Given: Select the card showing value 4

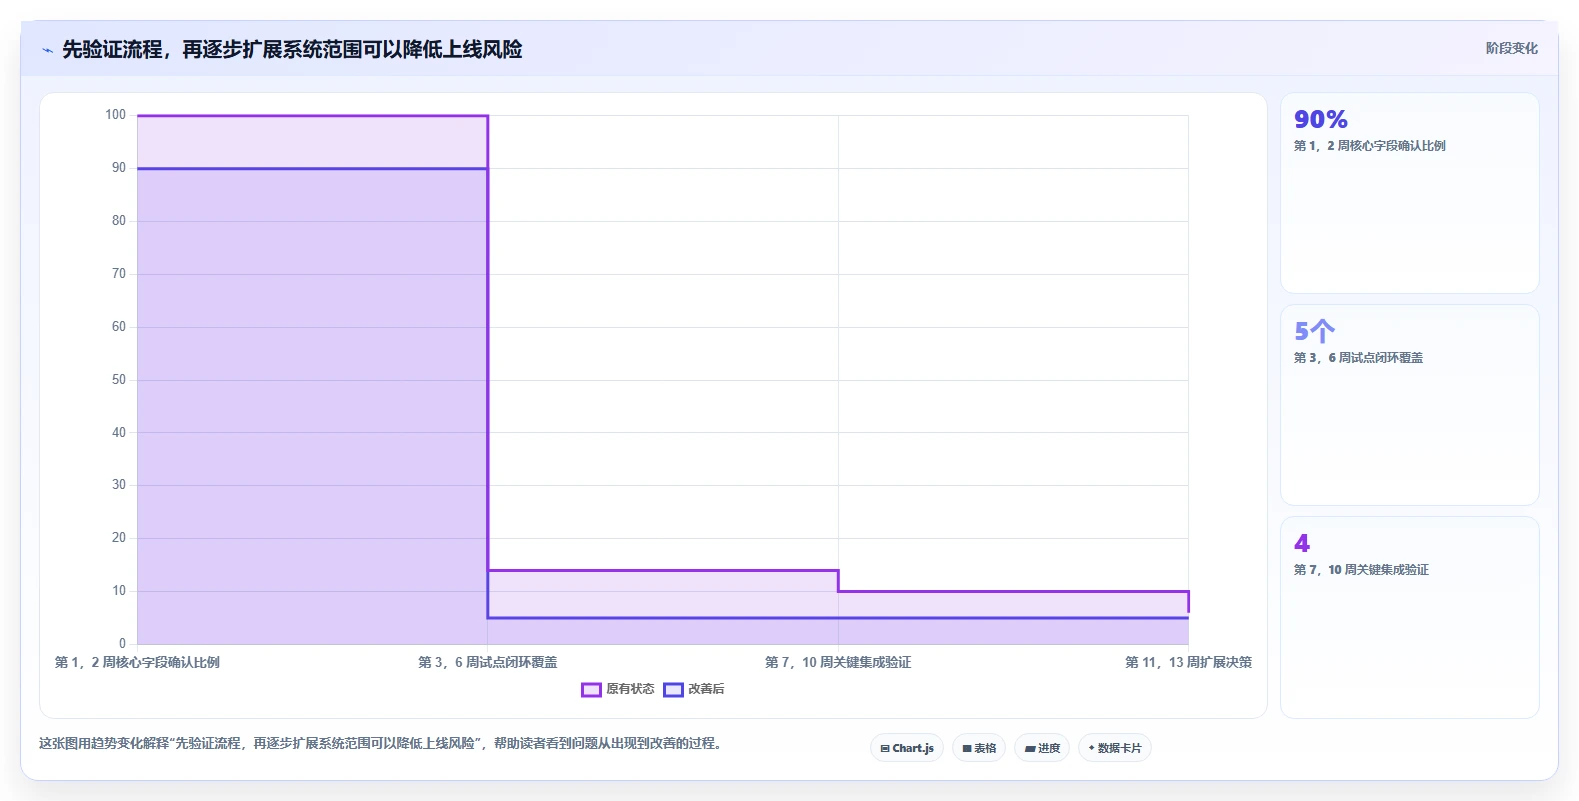Looking at the screenshot, I should pos(1409,617).
